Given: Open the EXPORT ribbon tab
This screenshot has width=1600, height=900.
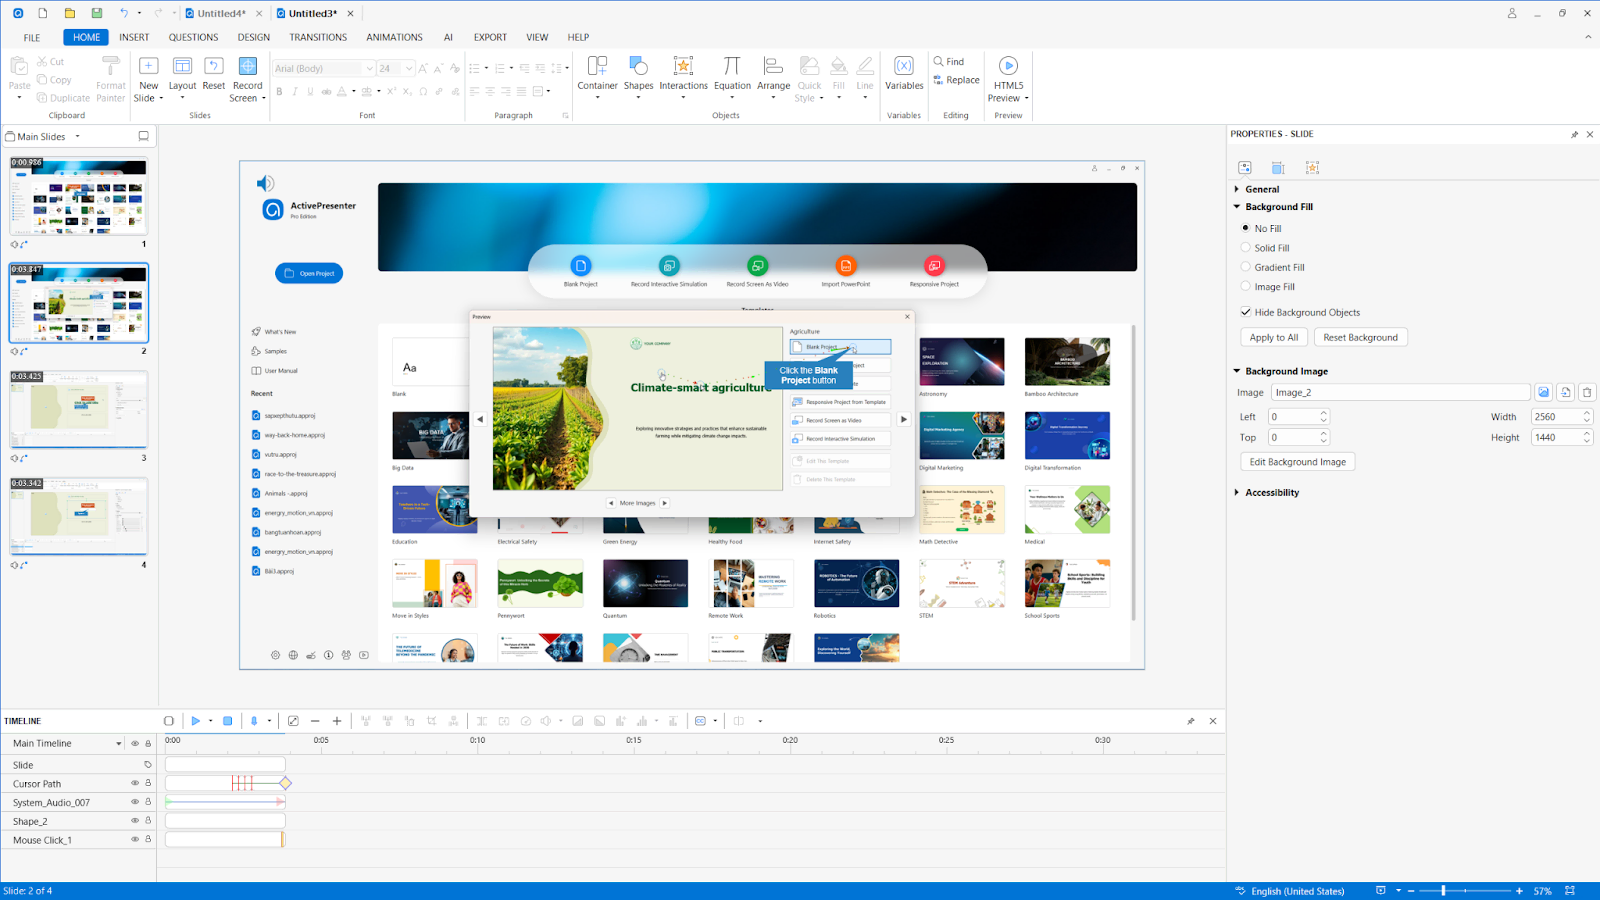Looking at the screenshot, I should [x=490, y=37].
